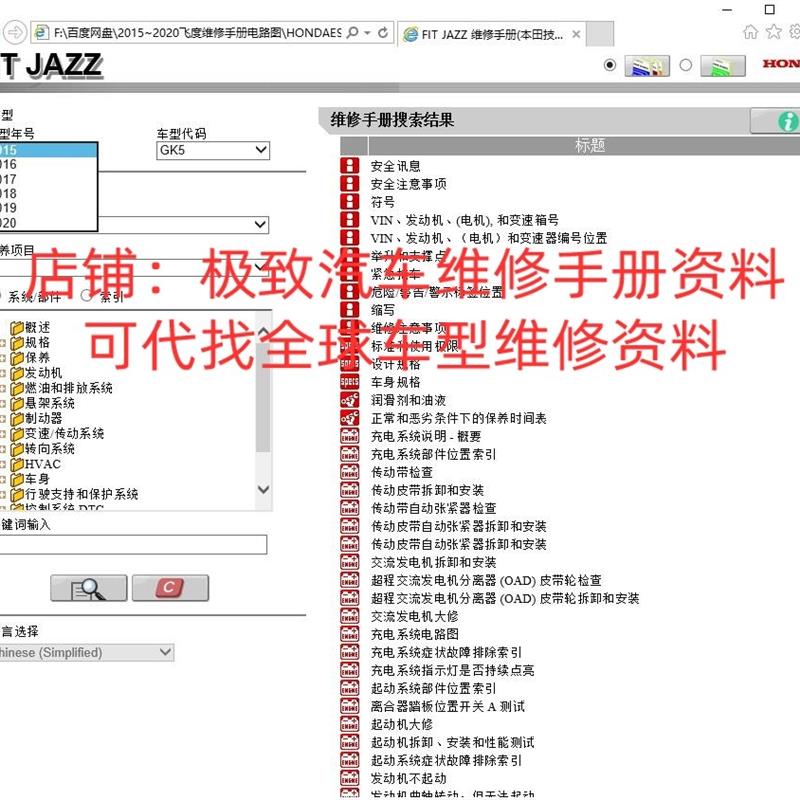Click the maintenance icon beside 润滑剂和油液
Image resolution: width=800 pixels, height=800 pixels.
349,400
